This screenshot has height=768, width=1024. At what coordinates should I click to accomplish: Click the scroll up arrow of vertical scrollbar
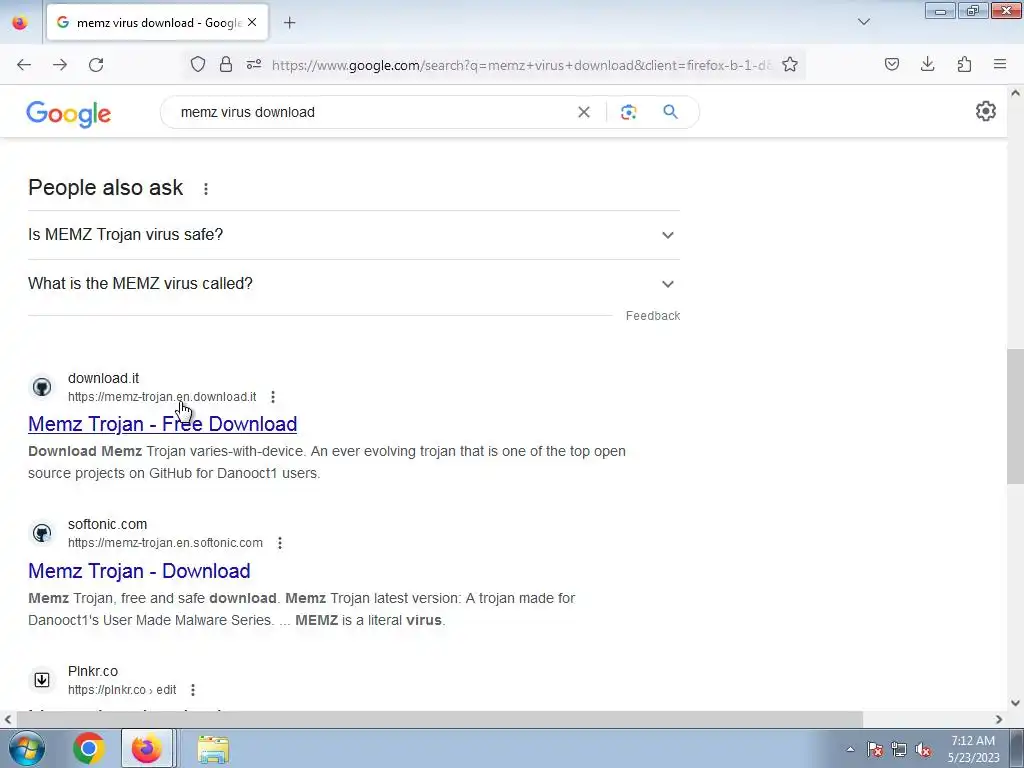(1015, 93)
